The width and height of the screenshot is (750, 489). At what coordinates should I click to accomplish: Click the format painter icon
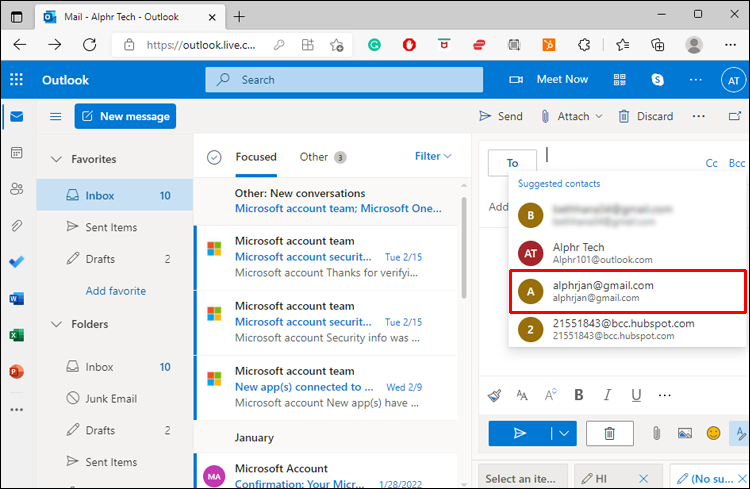point(495,395)
